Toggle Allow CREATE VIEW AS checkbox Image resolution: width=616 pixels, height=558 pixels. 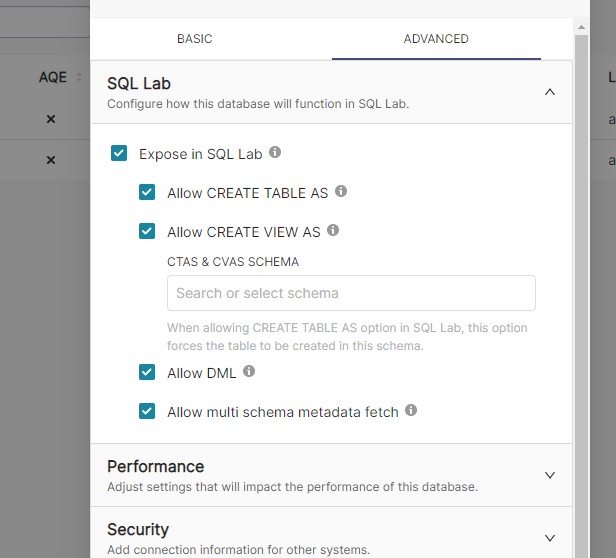pyautogui.click(x=147, y=231)
